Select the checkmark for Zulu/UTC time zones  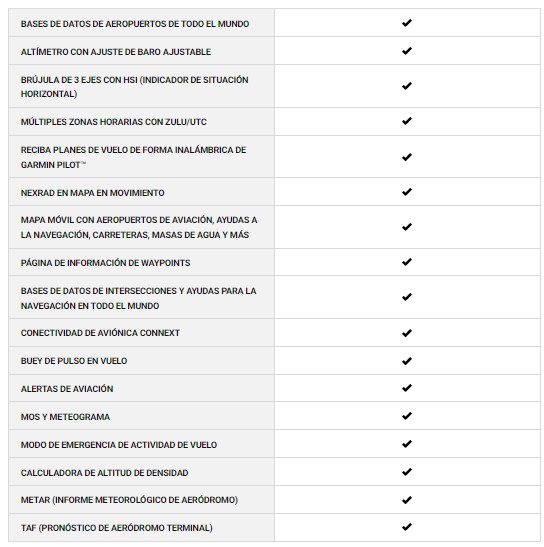(407, 121)
